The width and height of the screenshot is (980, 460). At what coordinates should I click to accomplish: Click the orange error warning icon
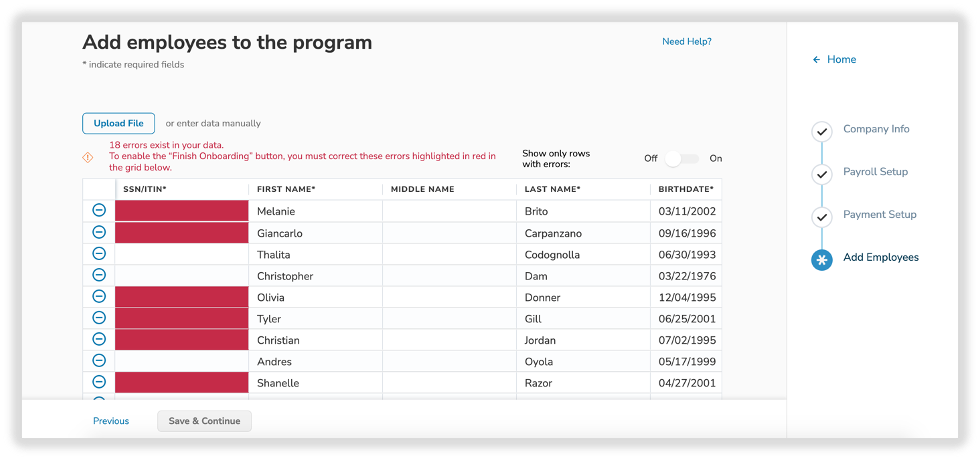pyautogui.click(x=88, y=157)
